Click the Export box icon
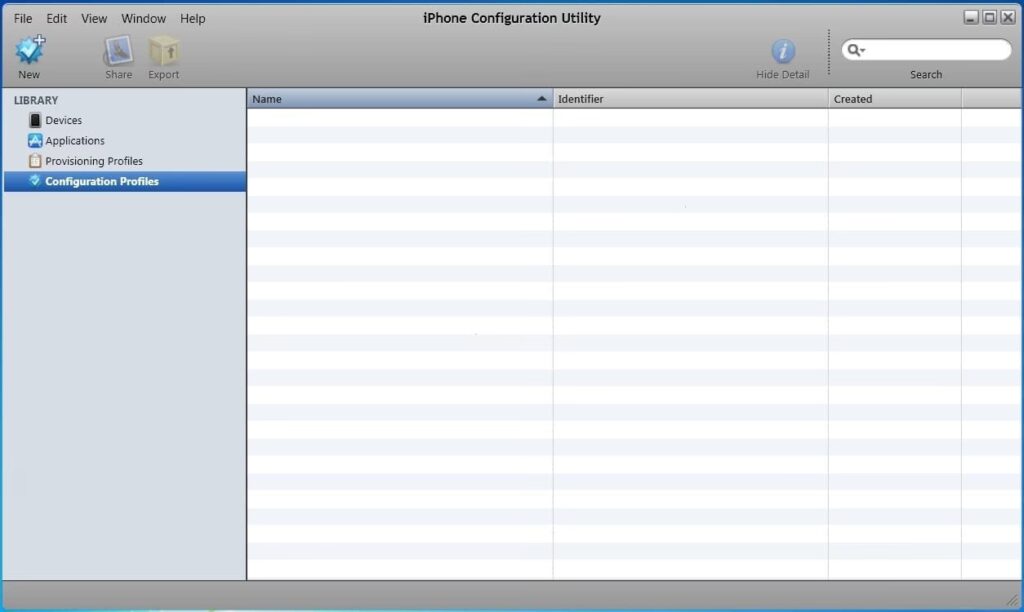The image size is (1024, 612). [x=164, y=51]
